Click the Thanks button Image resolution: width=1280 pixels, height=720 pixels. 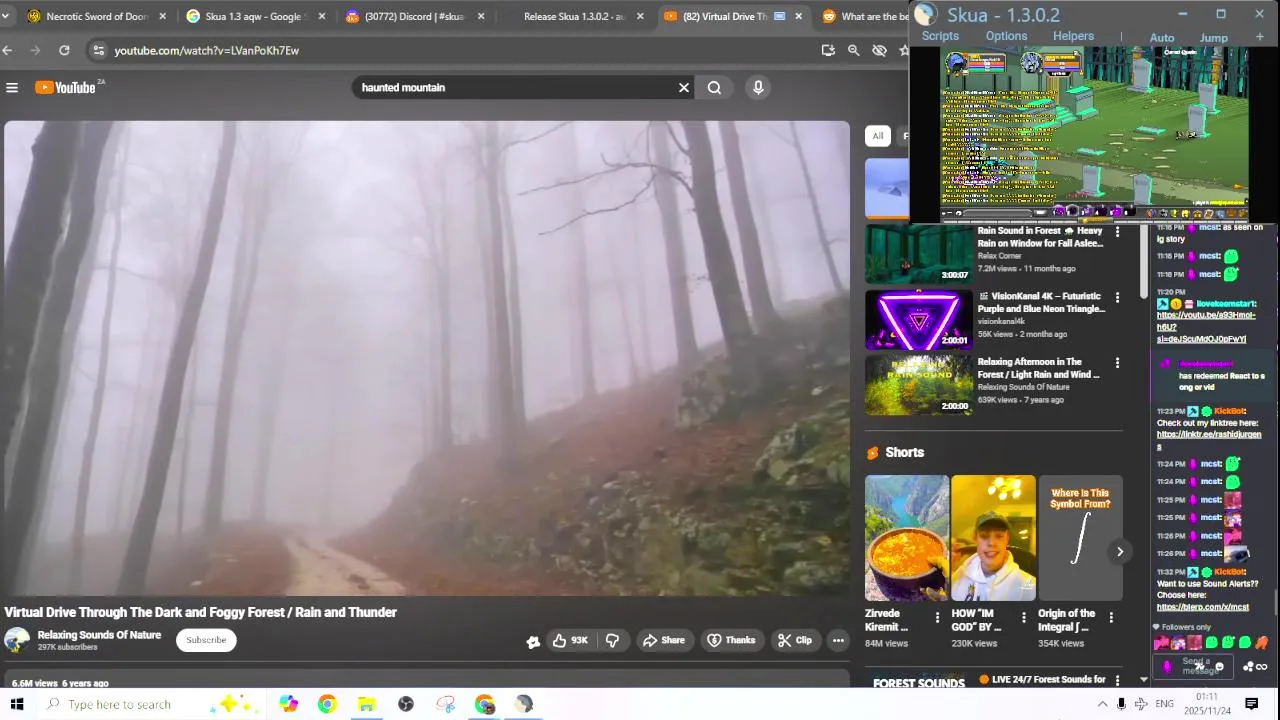(x=731, y=640)
